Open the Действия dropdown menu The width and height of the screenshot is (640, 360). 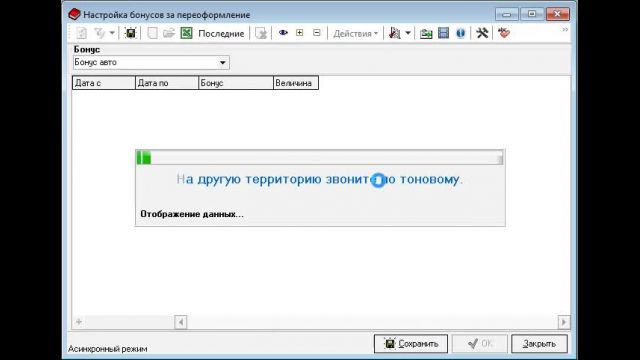(356, 33)
